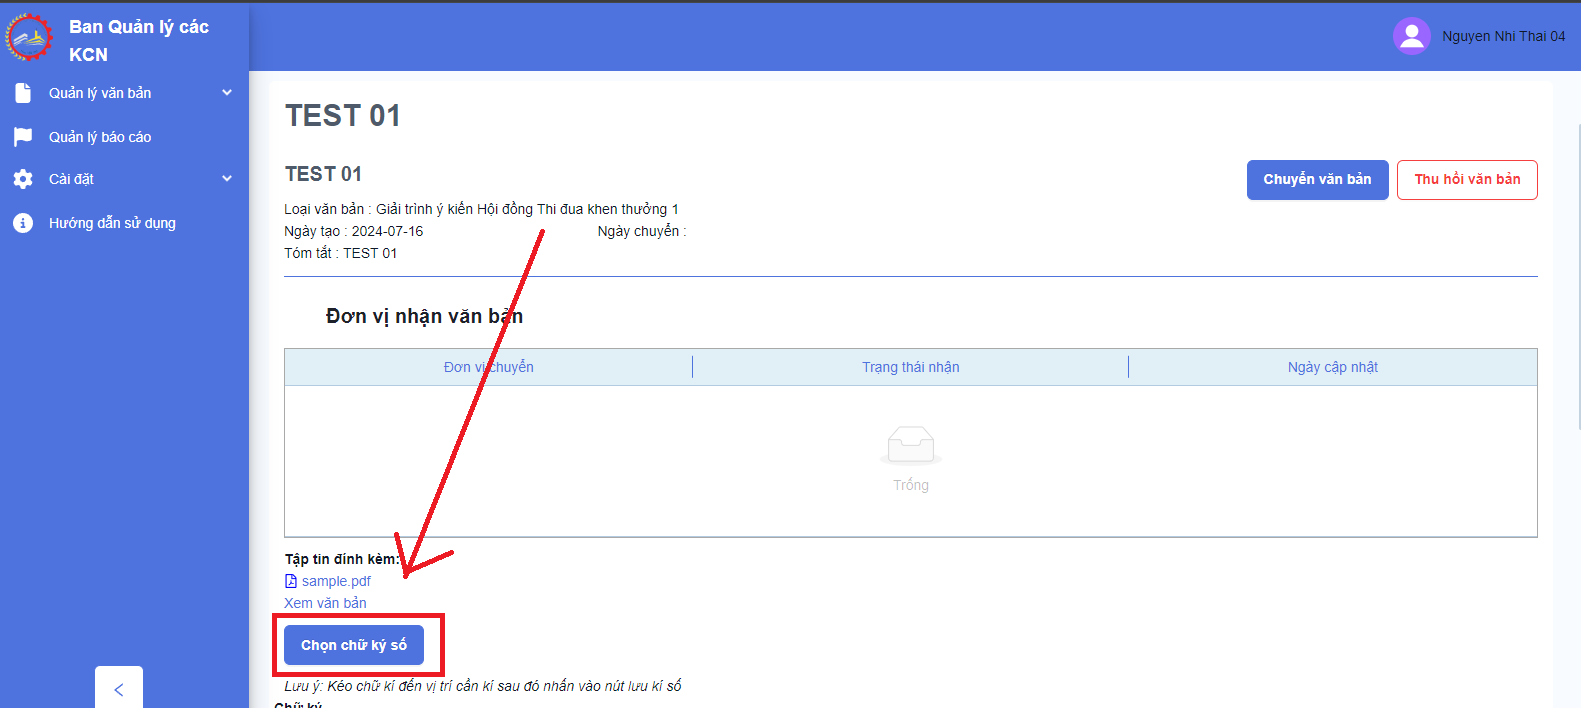Click the Chọn chữ ký số button
Viewport: 1581px width, 708px height.
(x=354, y=645)
